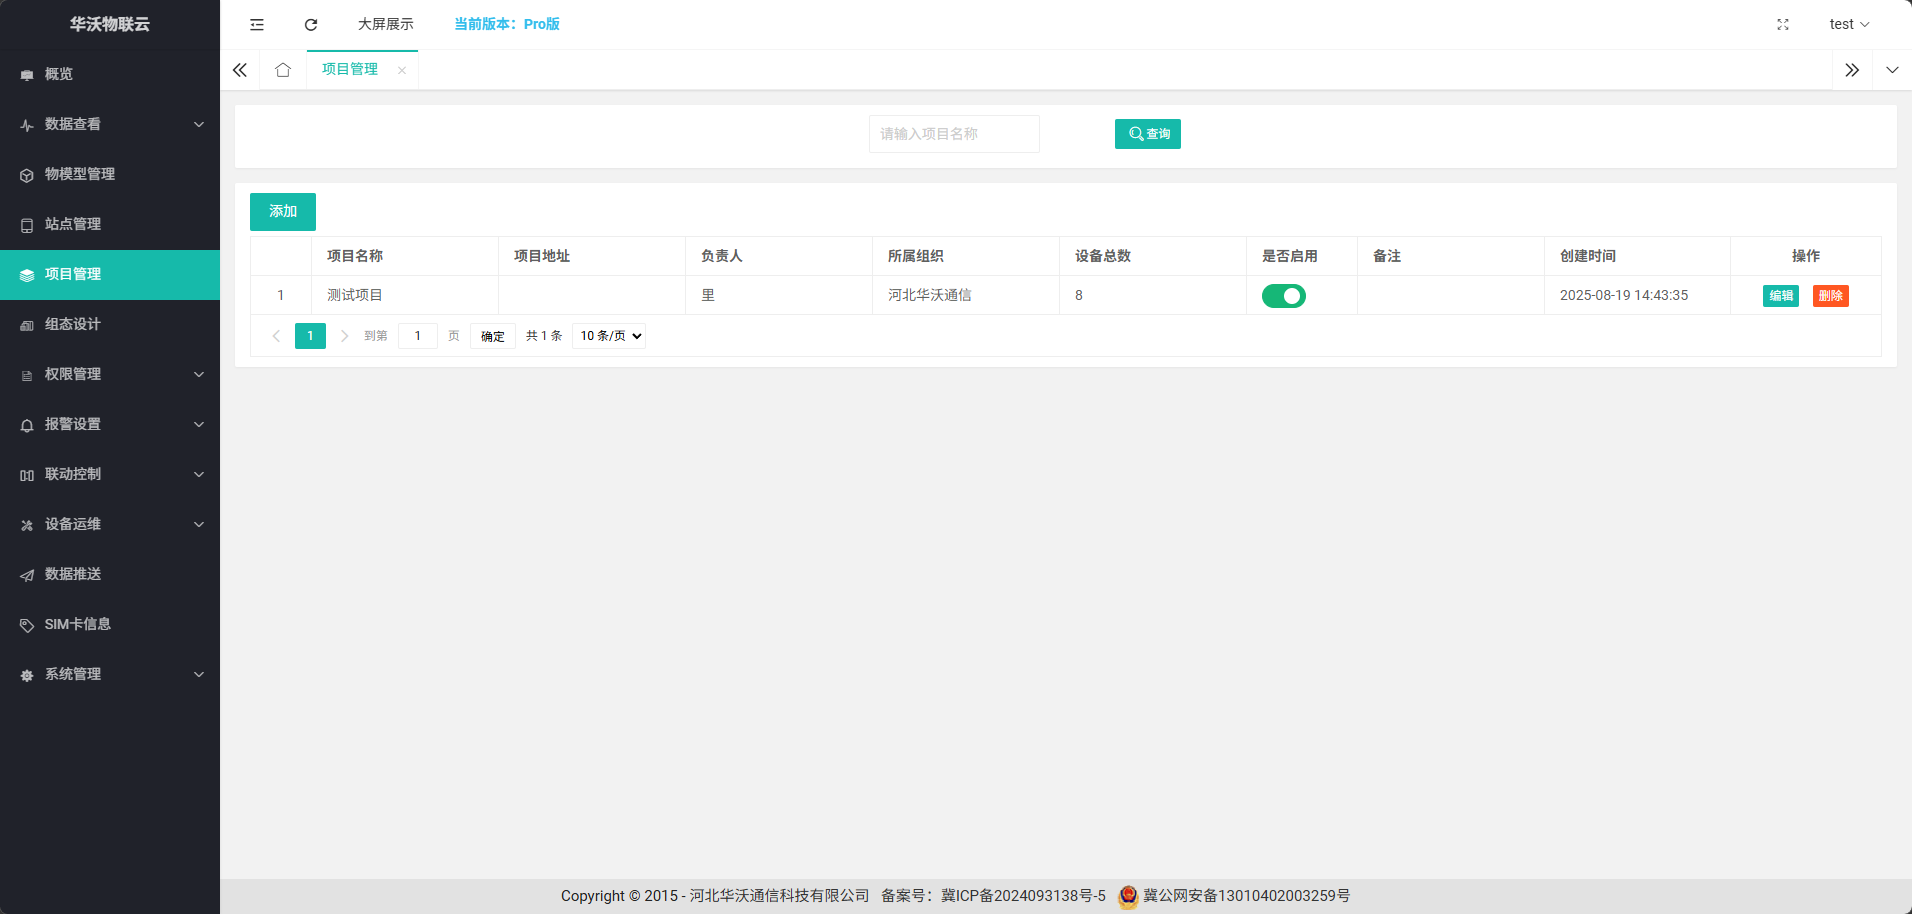Collapse the sidebar with the hamburger icon
The height and width of the screenshot is (914, 1912).
coord(256,24)
